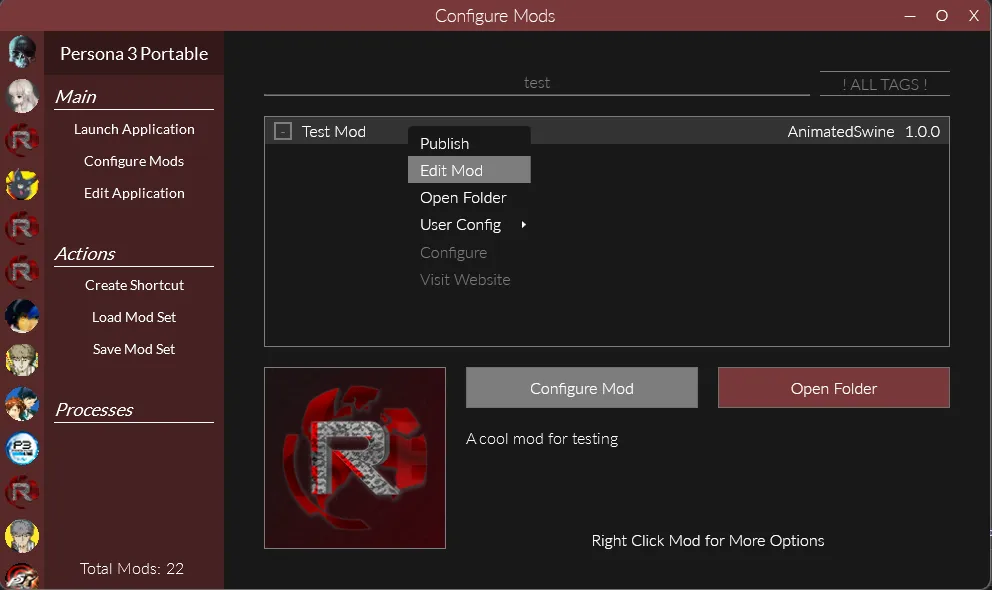Click the Processes section heading
992x590 pixels.
point(94,410)
